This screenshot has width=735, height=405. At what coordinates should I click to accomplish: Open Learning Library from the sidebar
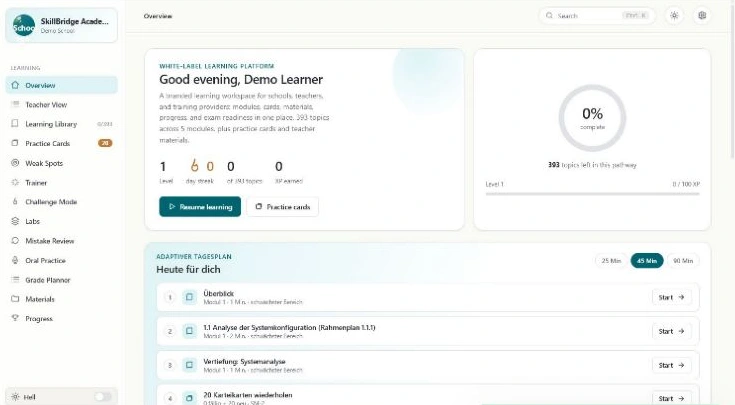tap(61, 124)
